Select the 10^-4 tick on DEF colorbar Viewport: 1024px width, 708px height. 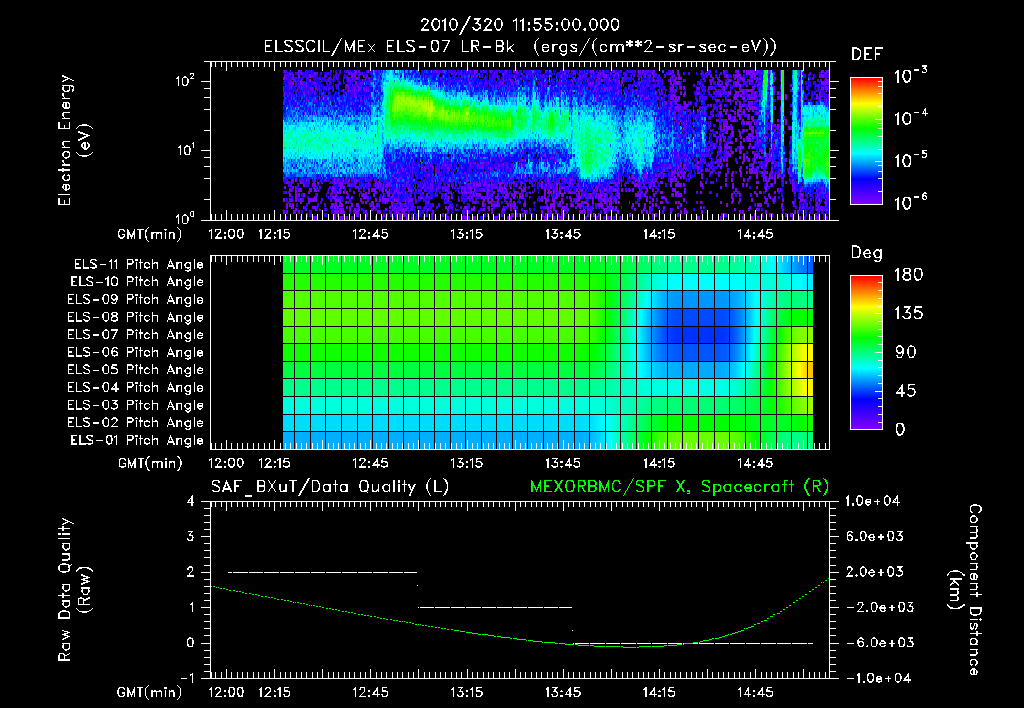(x=910, y=118)
